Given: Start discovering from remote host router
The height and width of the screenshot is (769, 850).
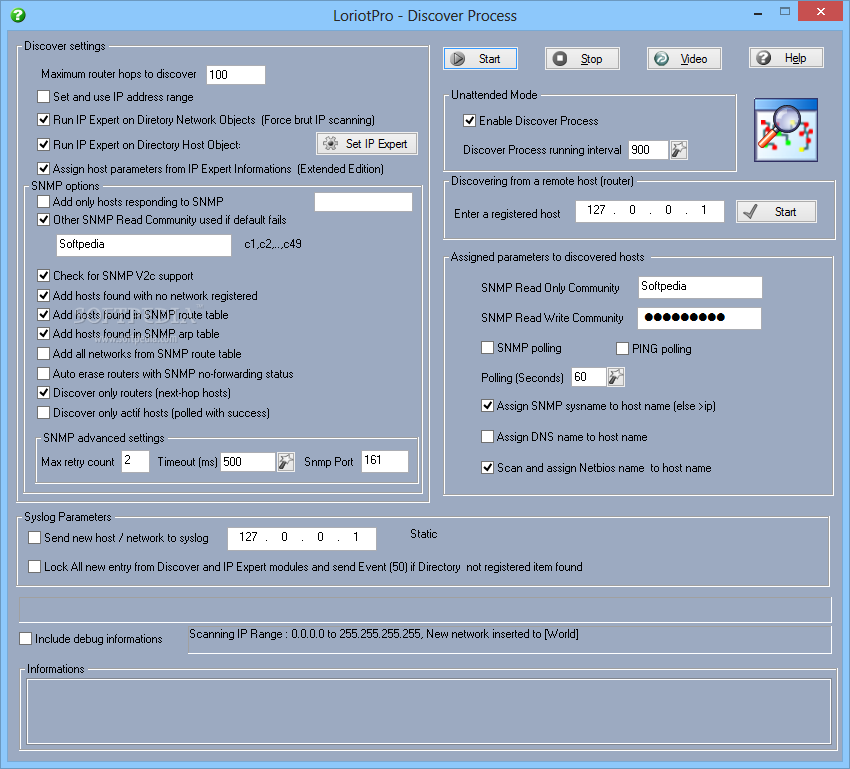Looking at the screenshot, I should pyautogui.click(x=776, y=212).
